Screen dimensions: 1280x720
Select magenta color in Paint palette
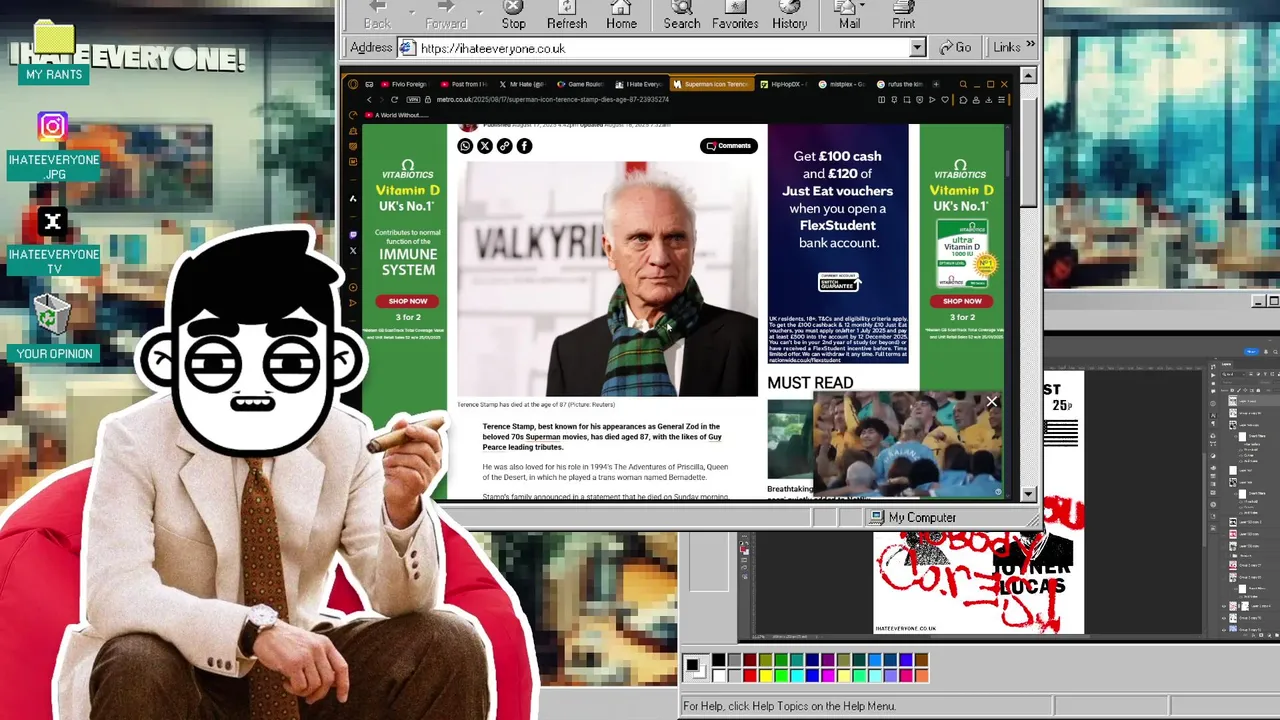tap(828, 676)
